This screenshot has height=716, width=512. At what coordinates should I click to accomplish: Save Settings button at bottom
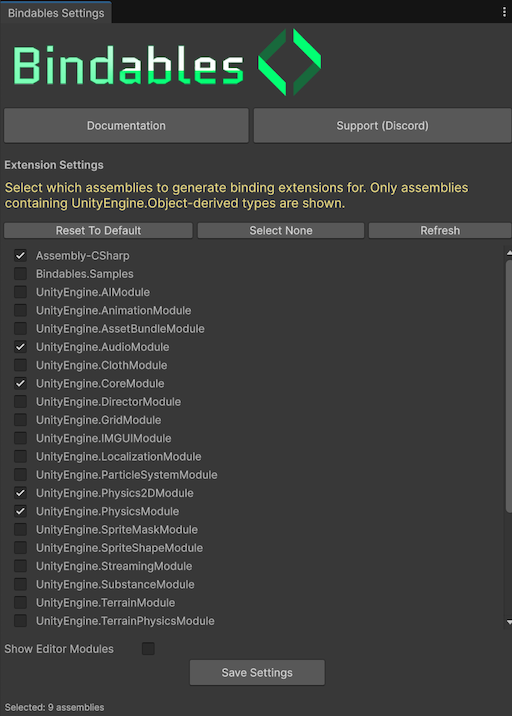pyautogui.click(x=257, y=673)
